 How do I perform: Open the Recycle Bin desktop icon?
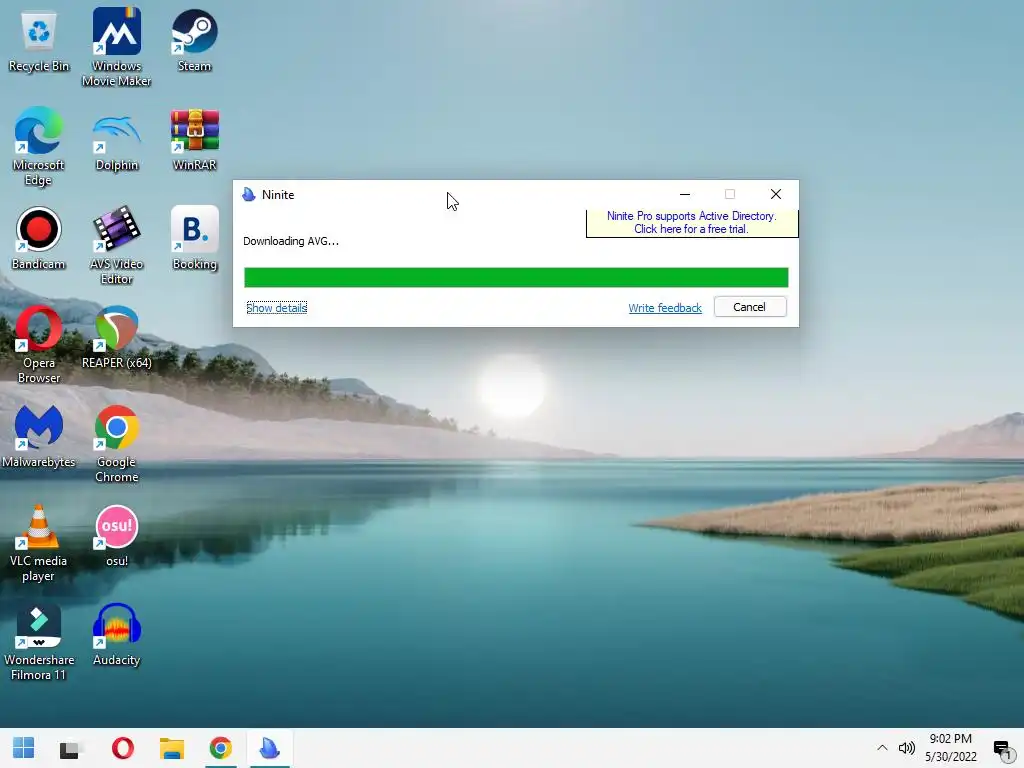[x=39, y=42]
